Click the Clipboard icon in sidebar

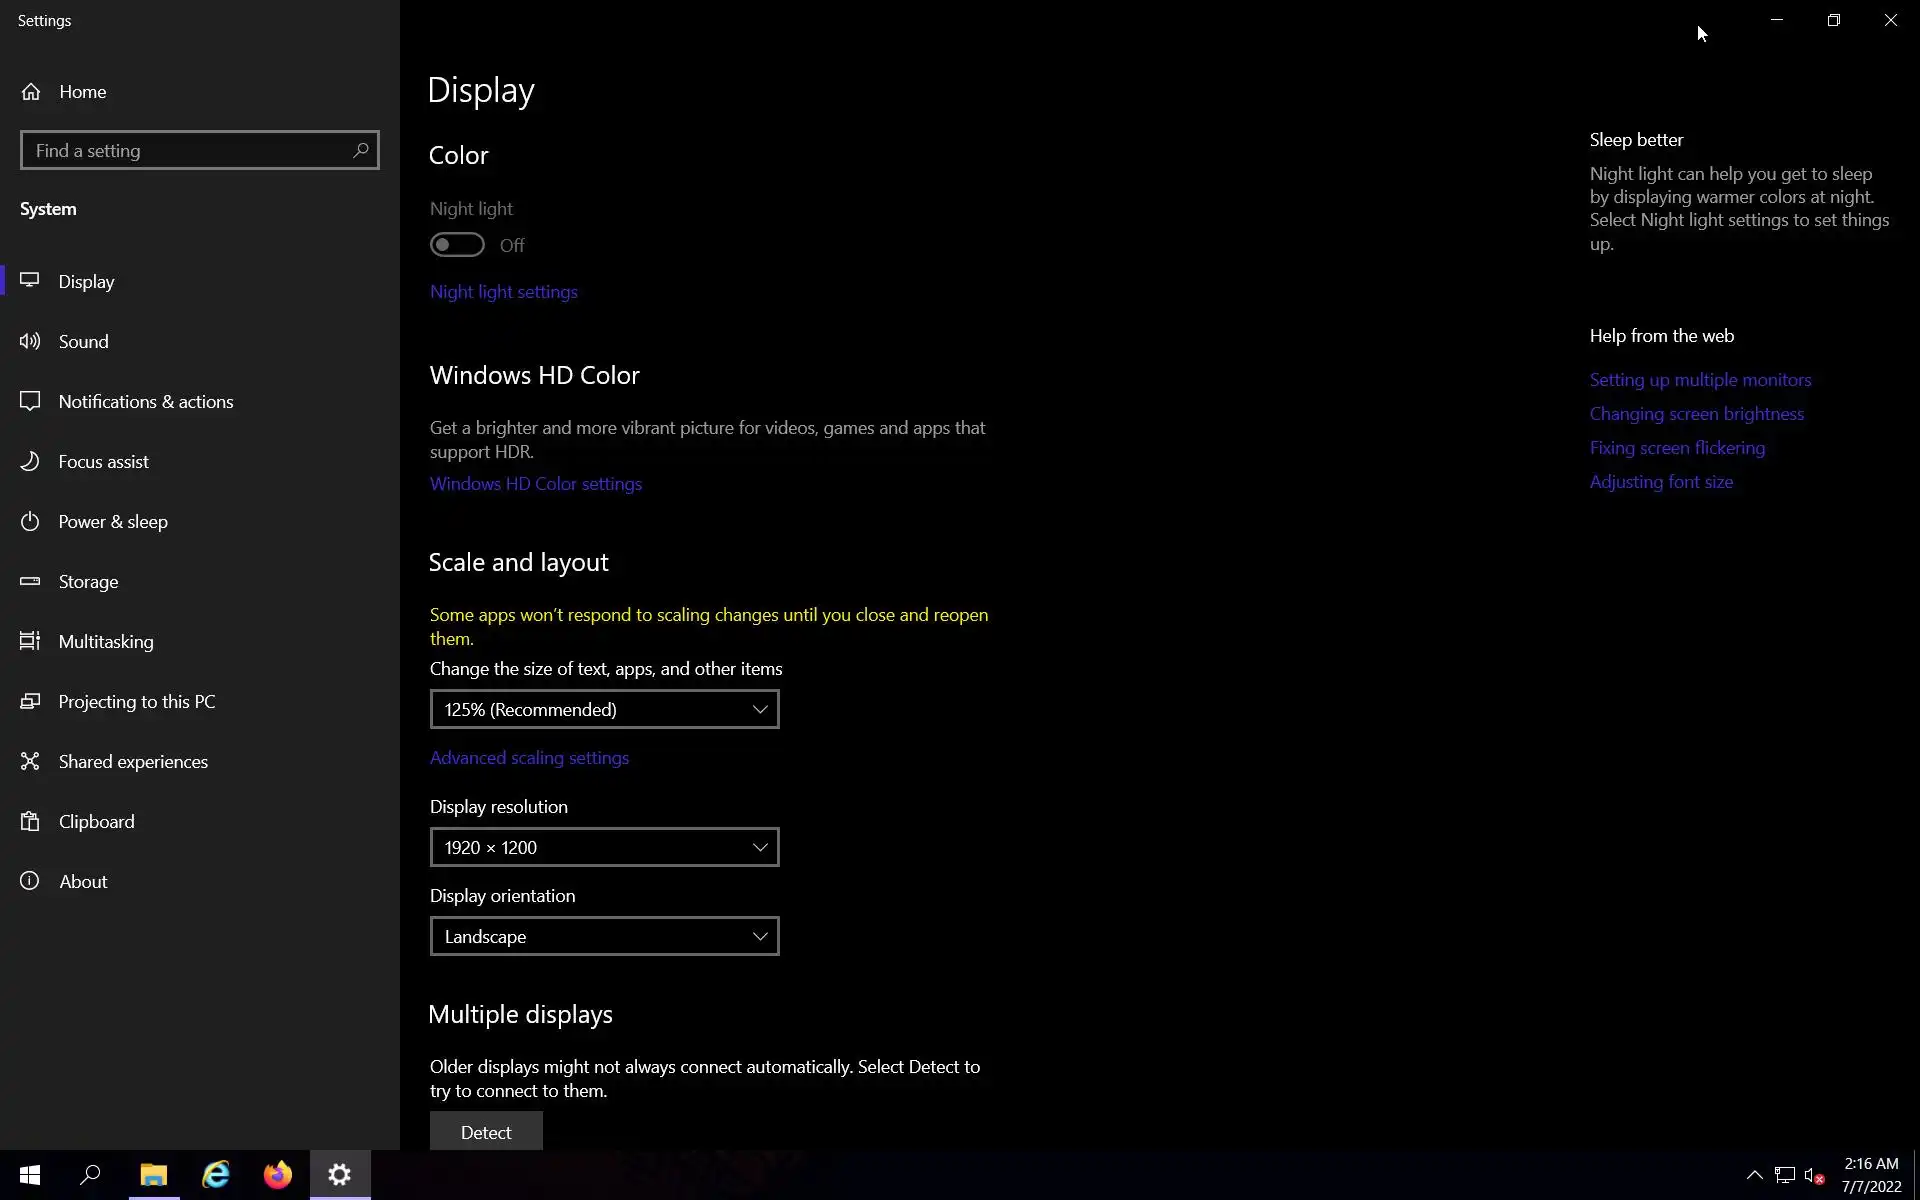point(30,821)
